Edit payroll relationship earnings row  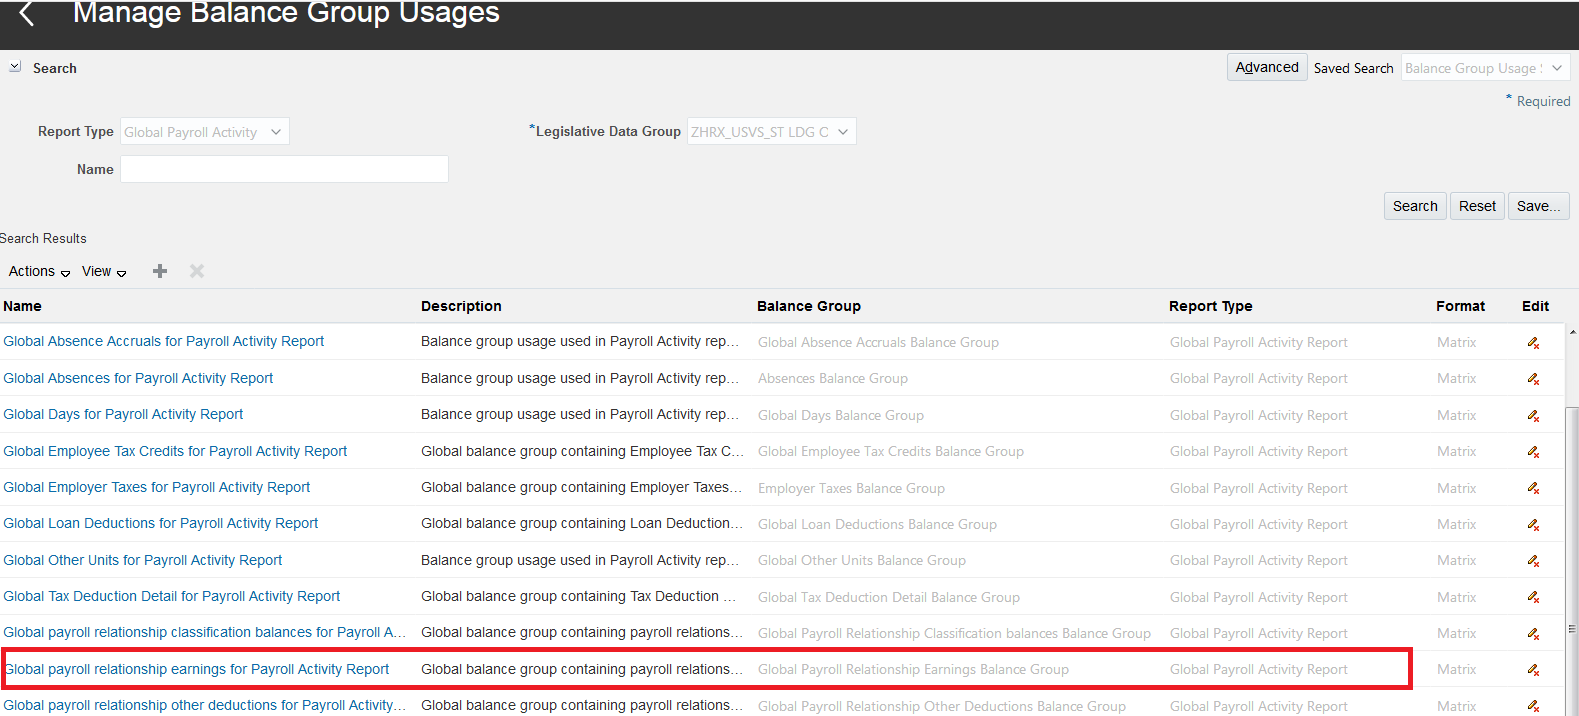1533,670
